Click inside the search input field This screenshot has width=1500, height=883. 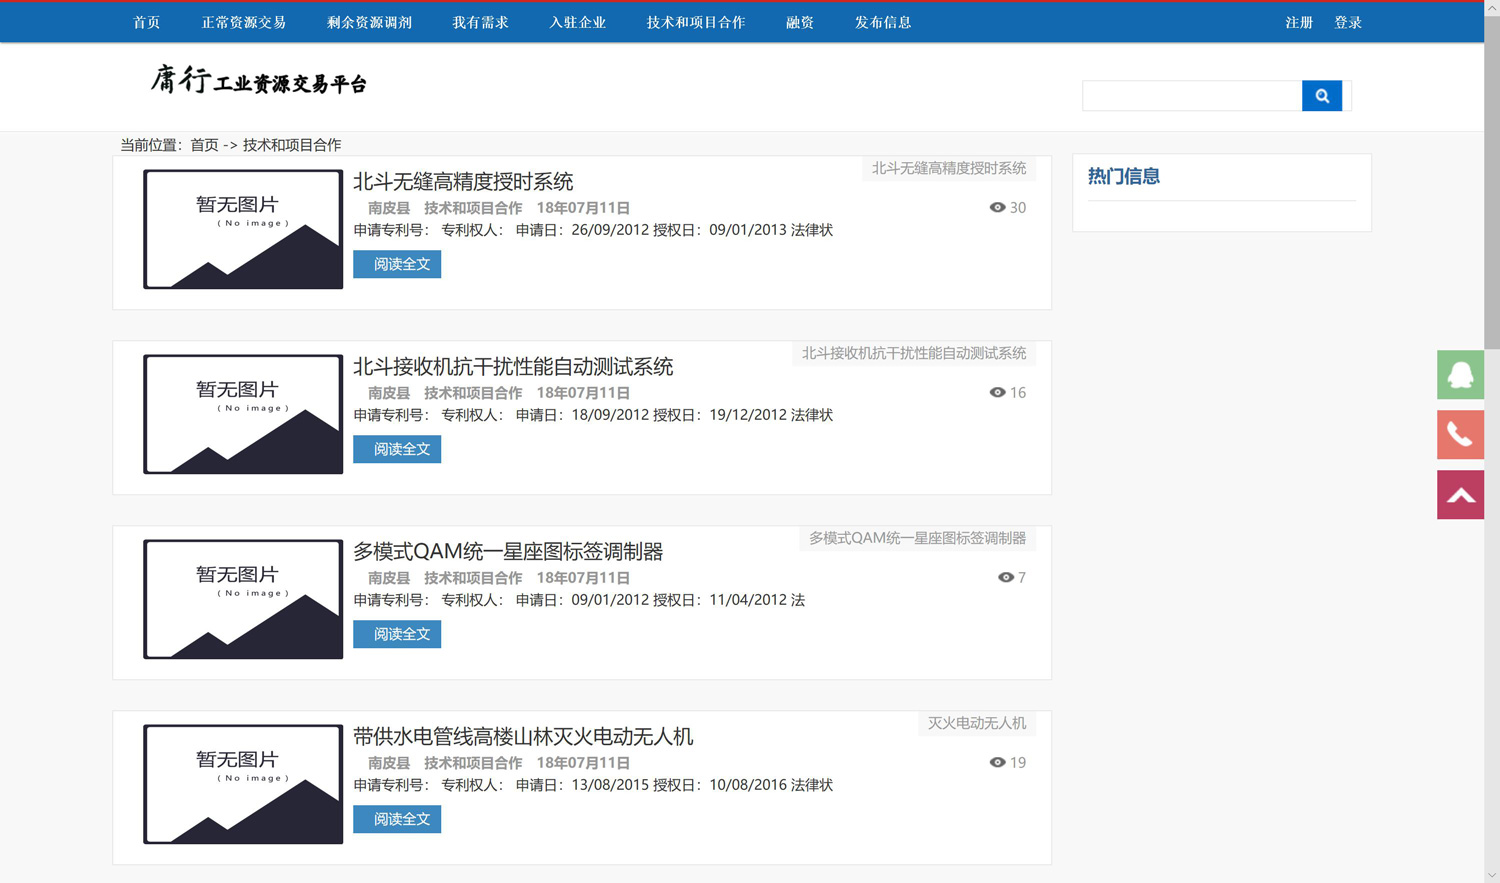1190,95
